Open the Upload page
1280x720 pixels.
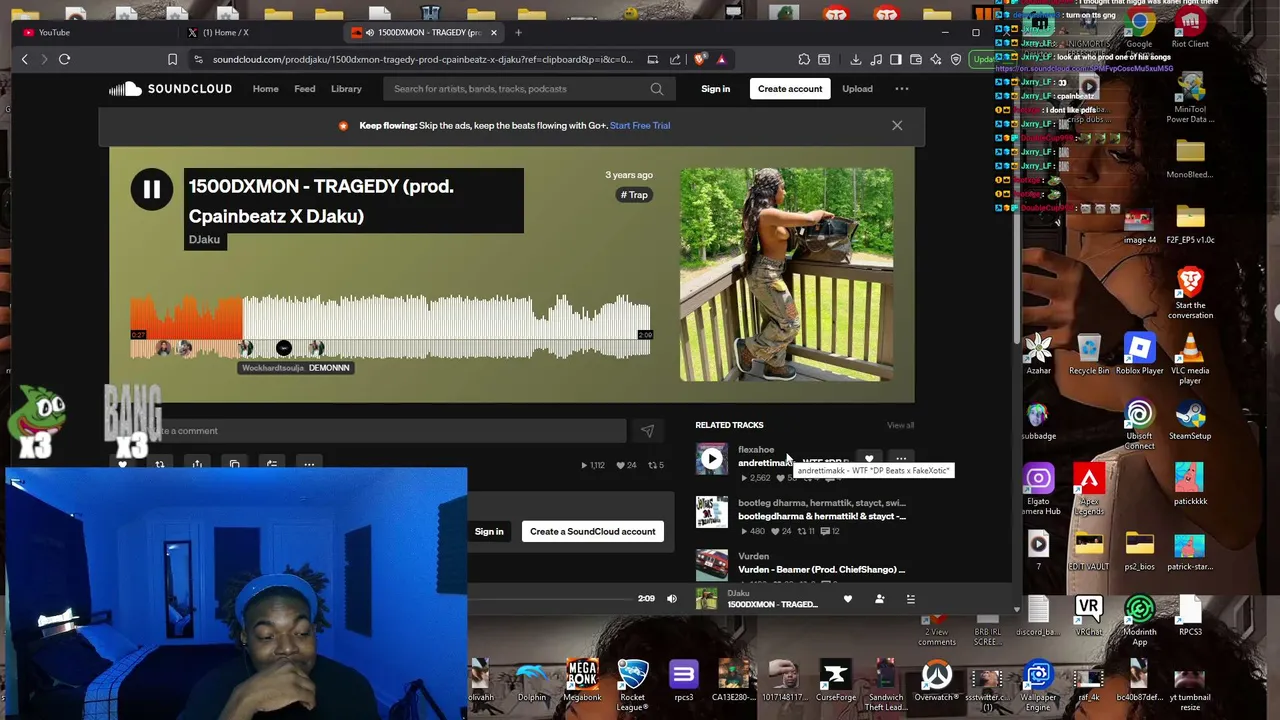pyautogui.click(x=857, y=89)
